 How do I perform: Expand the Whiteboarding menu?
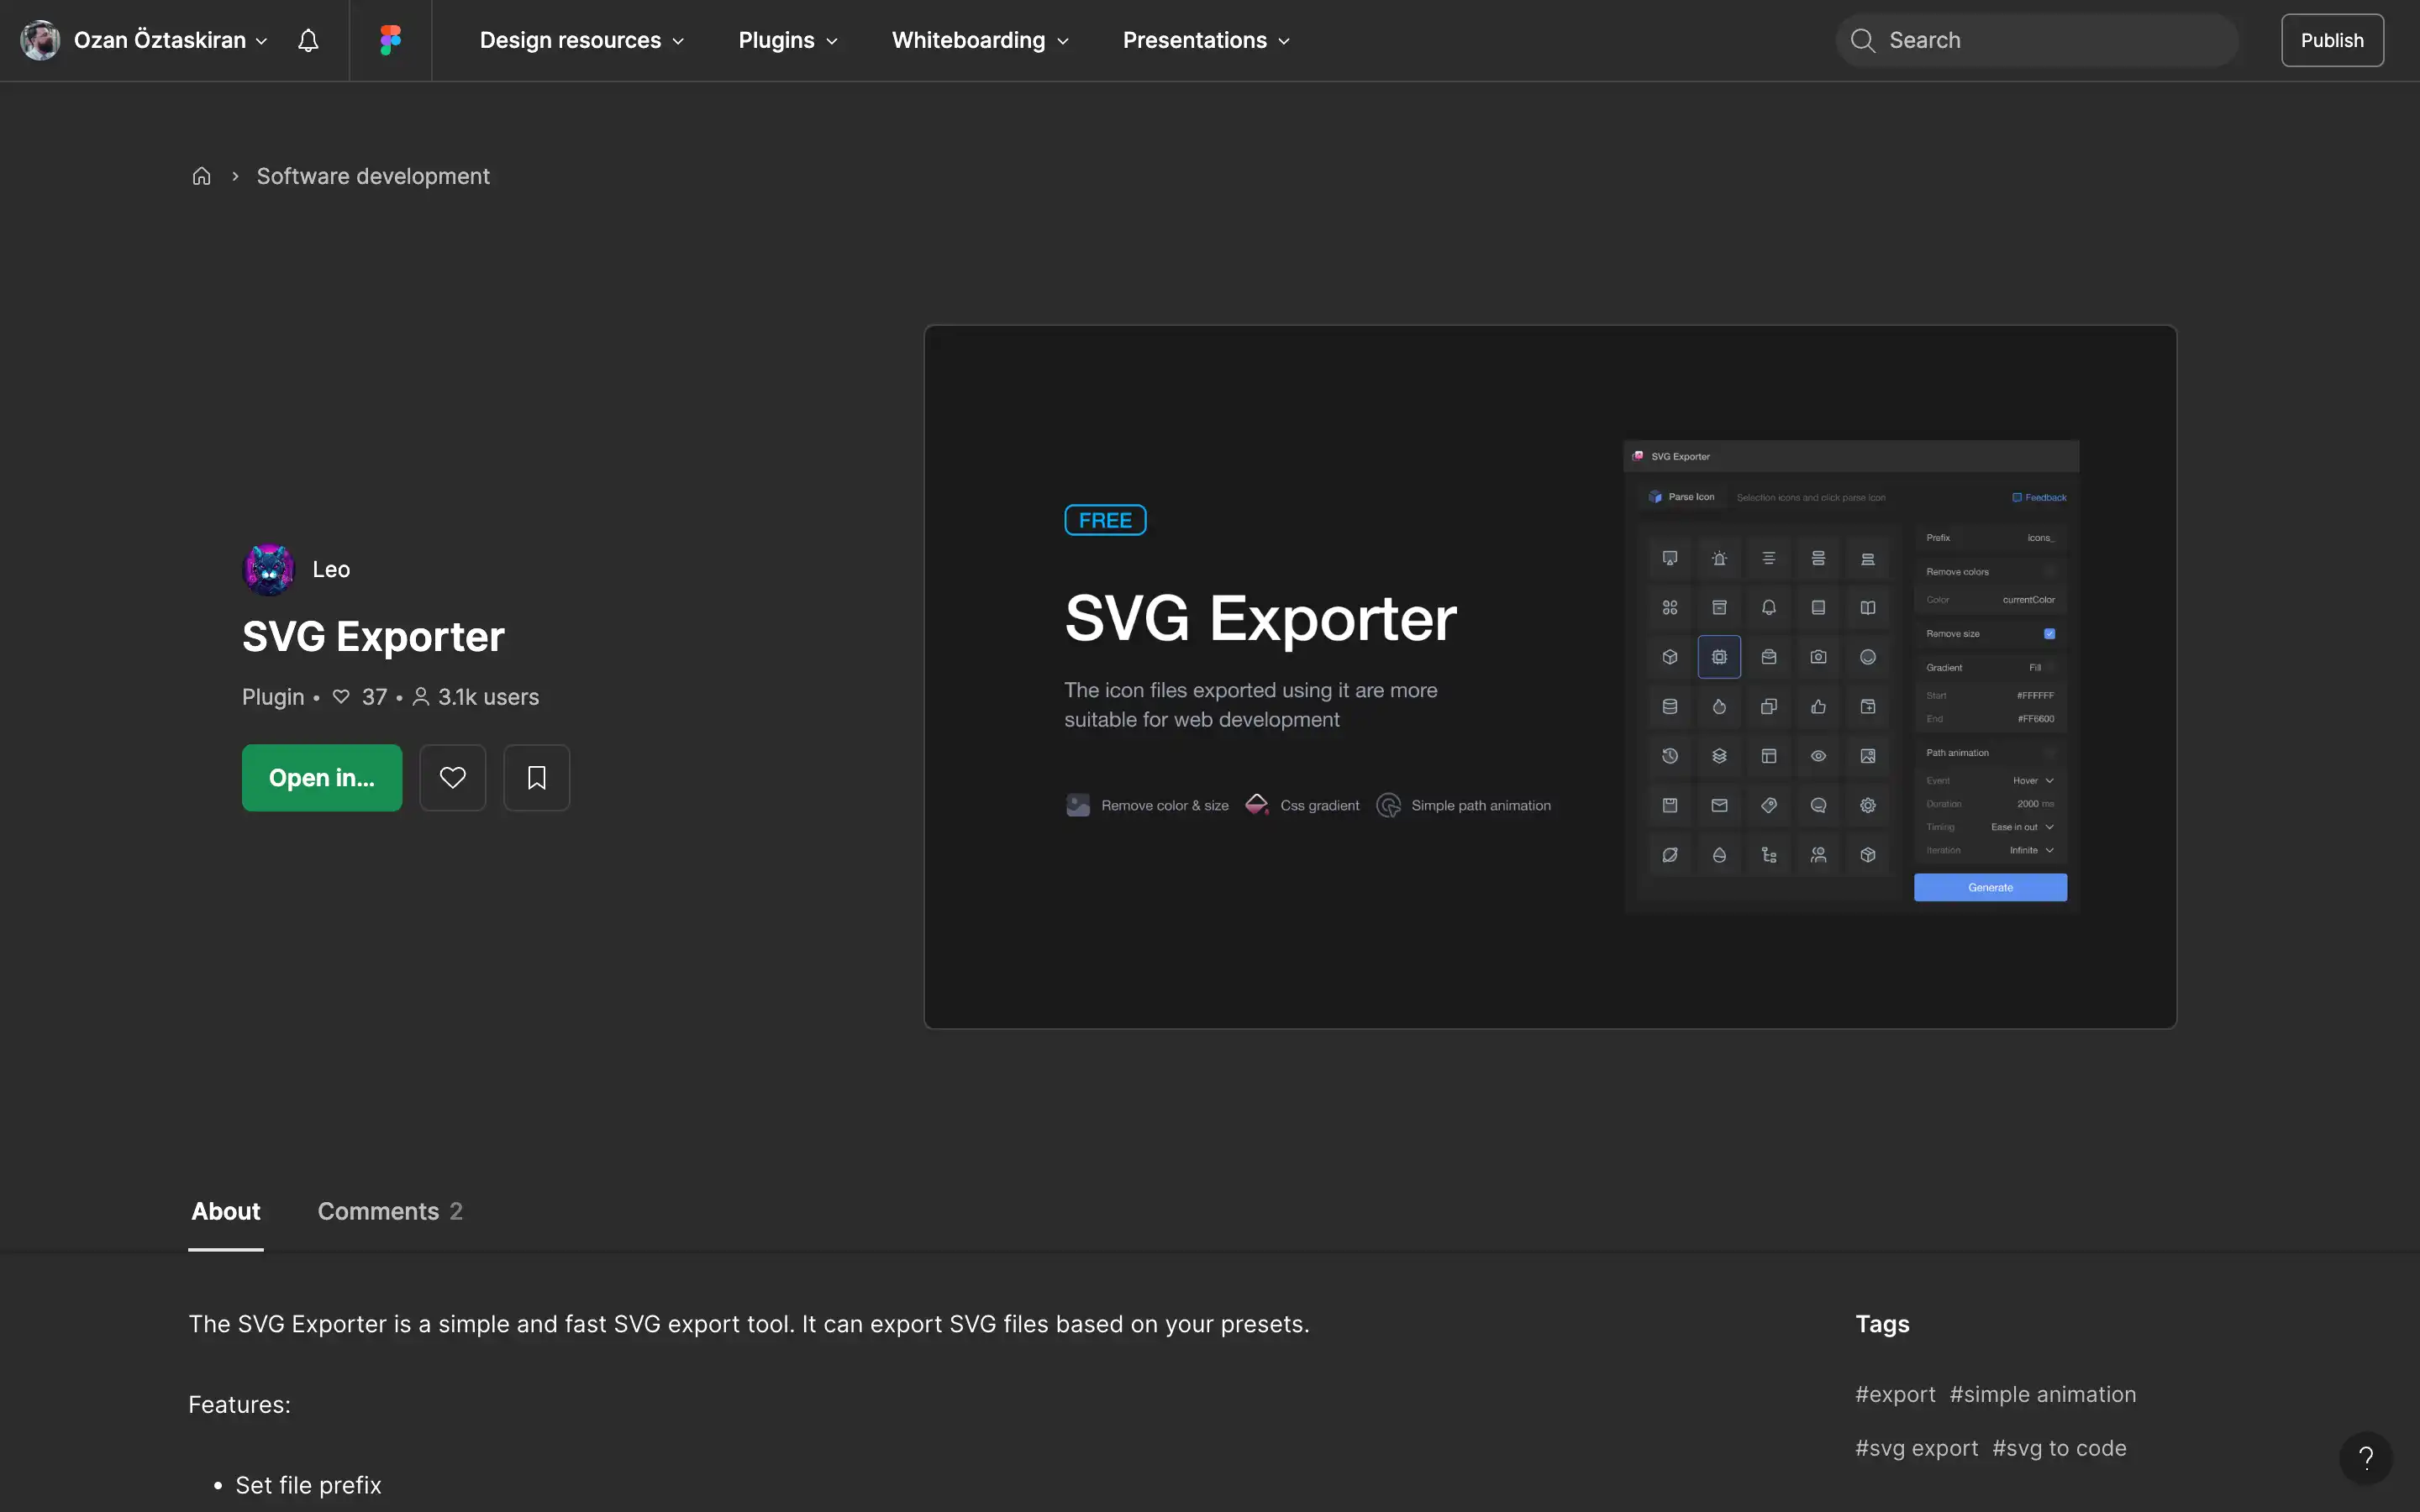point(980,40)
